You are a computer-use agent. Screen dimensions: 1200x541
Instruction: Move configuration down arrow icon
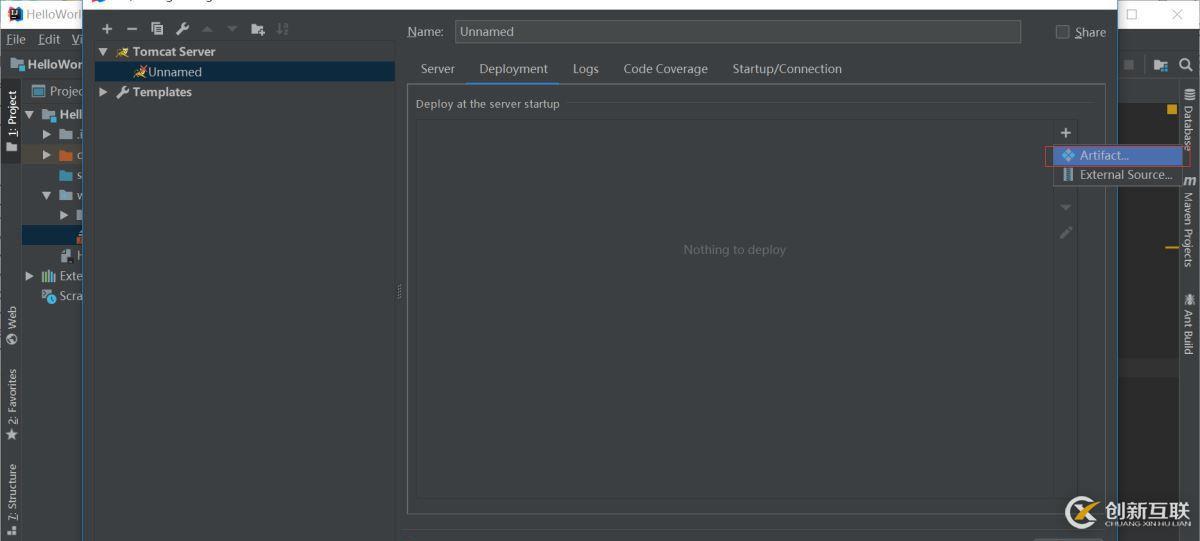(232, 29)
